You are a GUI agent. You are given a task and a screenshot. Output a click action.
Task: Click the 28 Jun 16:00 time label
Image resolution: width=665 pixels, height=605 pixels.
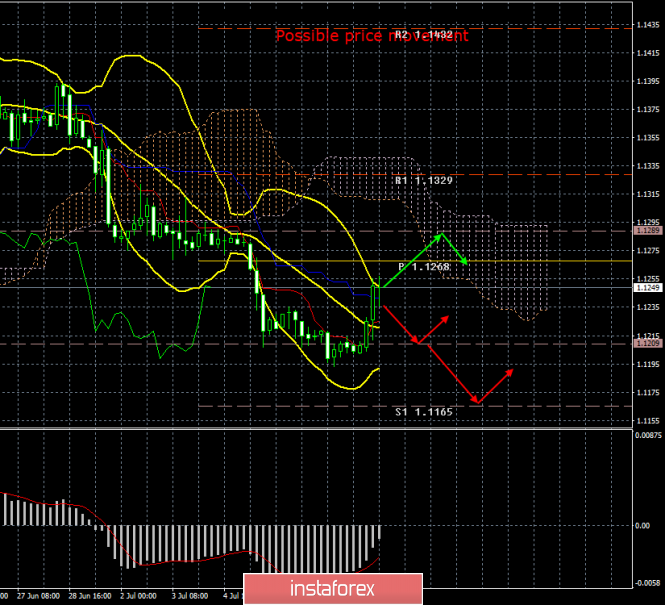pos(90,596)
